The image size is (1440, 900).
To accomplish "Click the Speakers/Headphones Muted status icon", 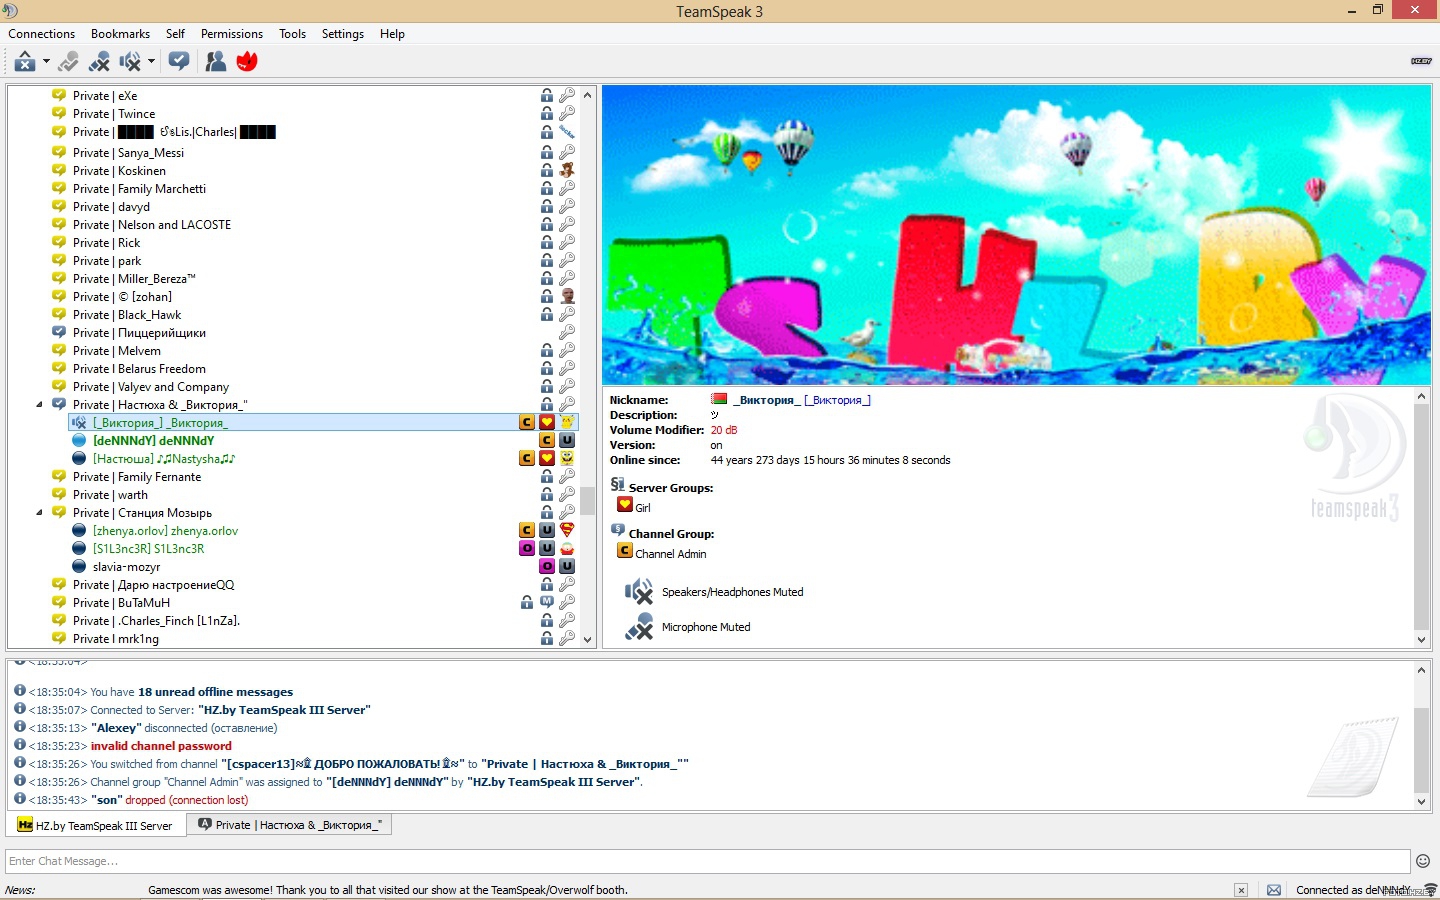I will (639, 592).
